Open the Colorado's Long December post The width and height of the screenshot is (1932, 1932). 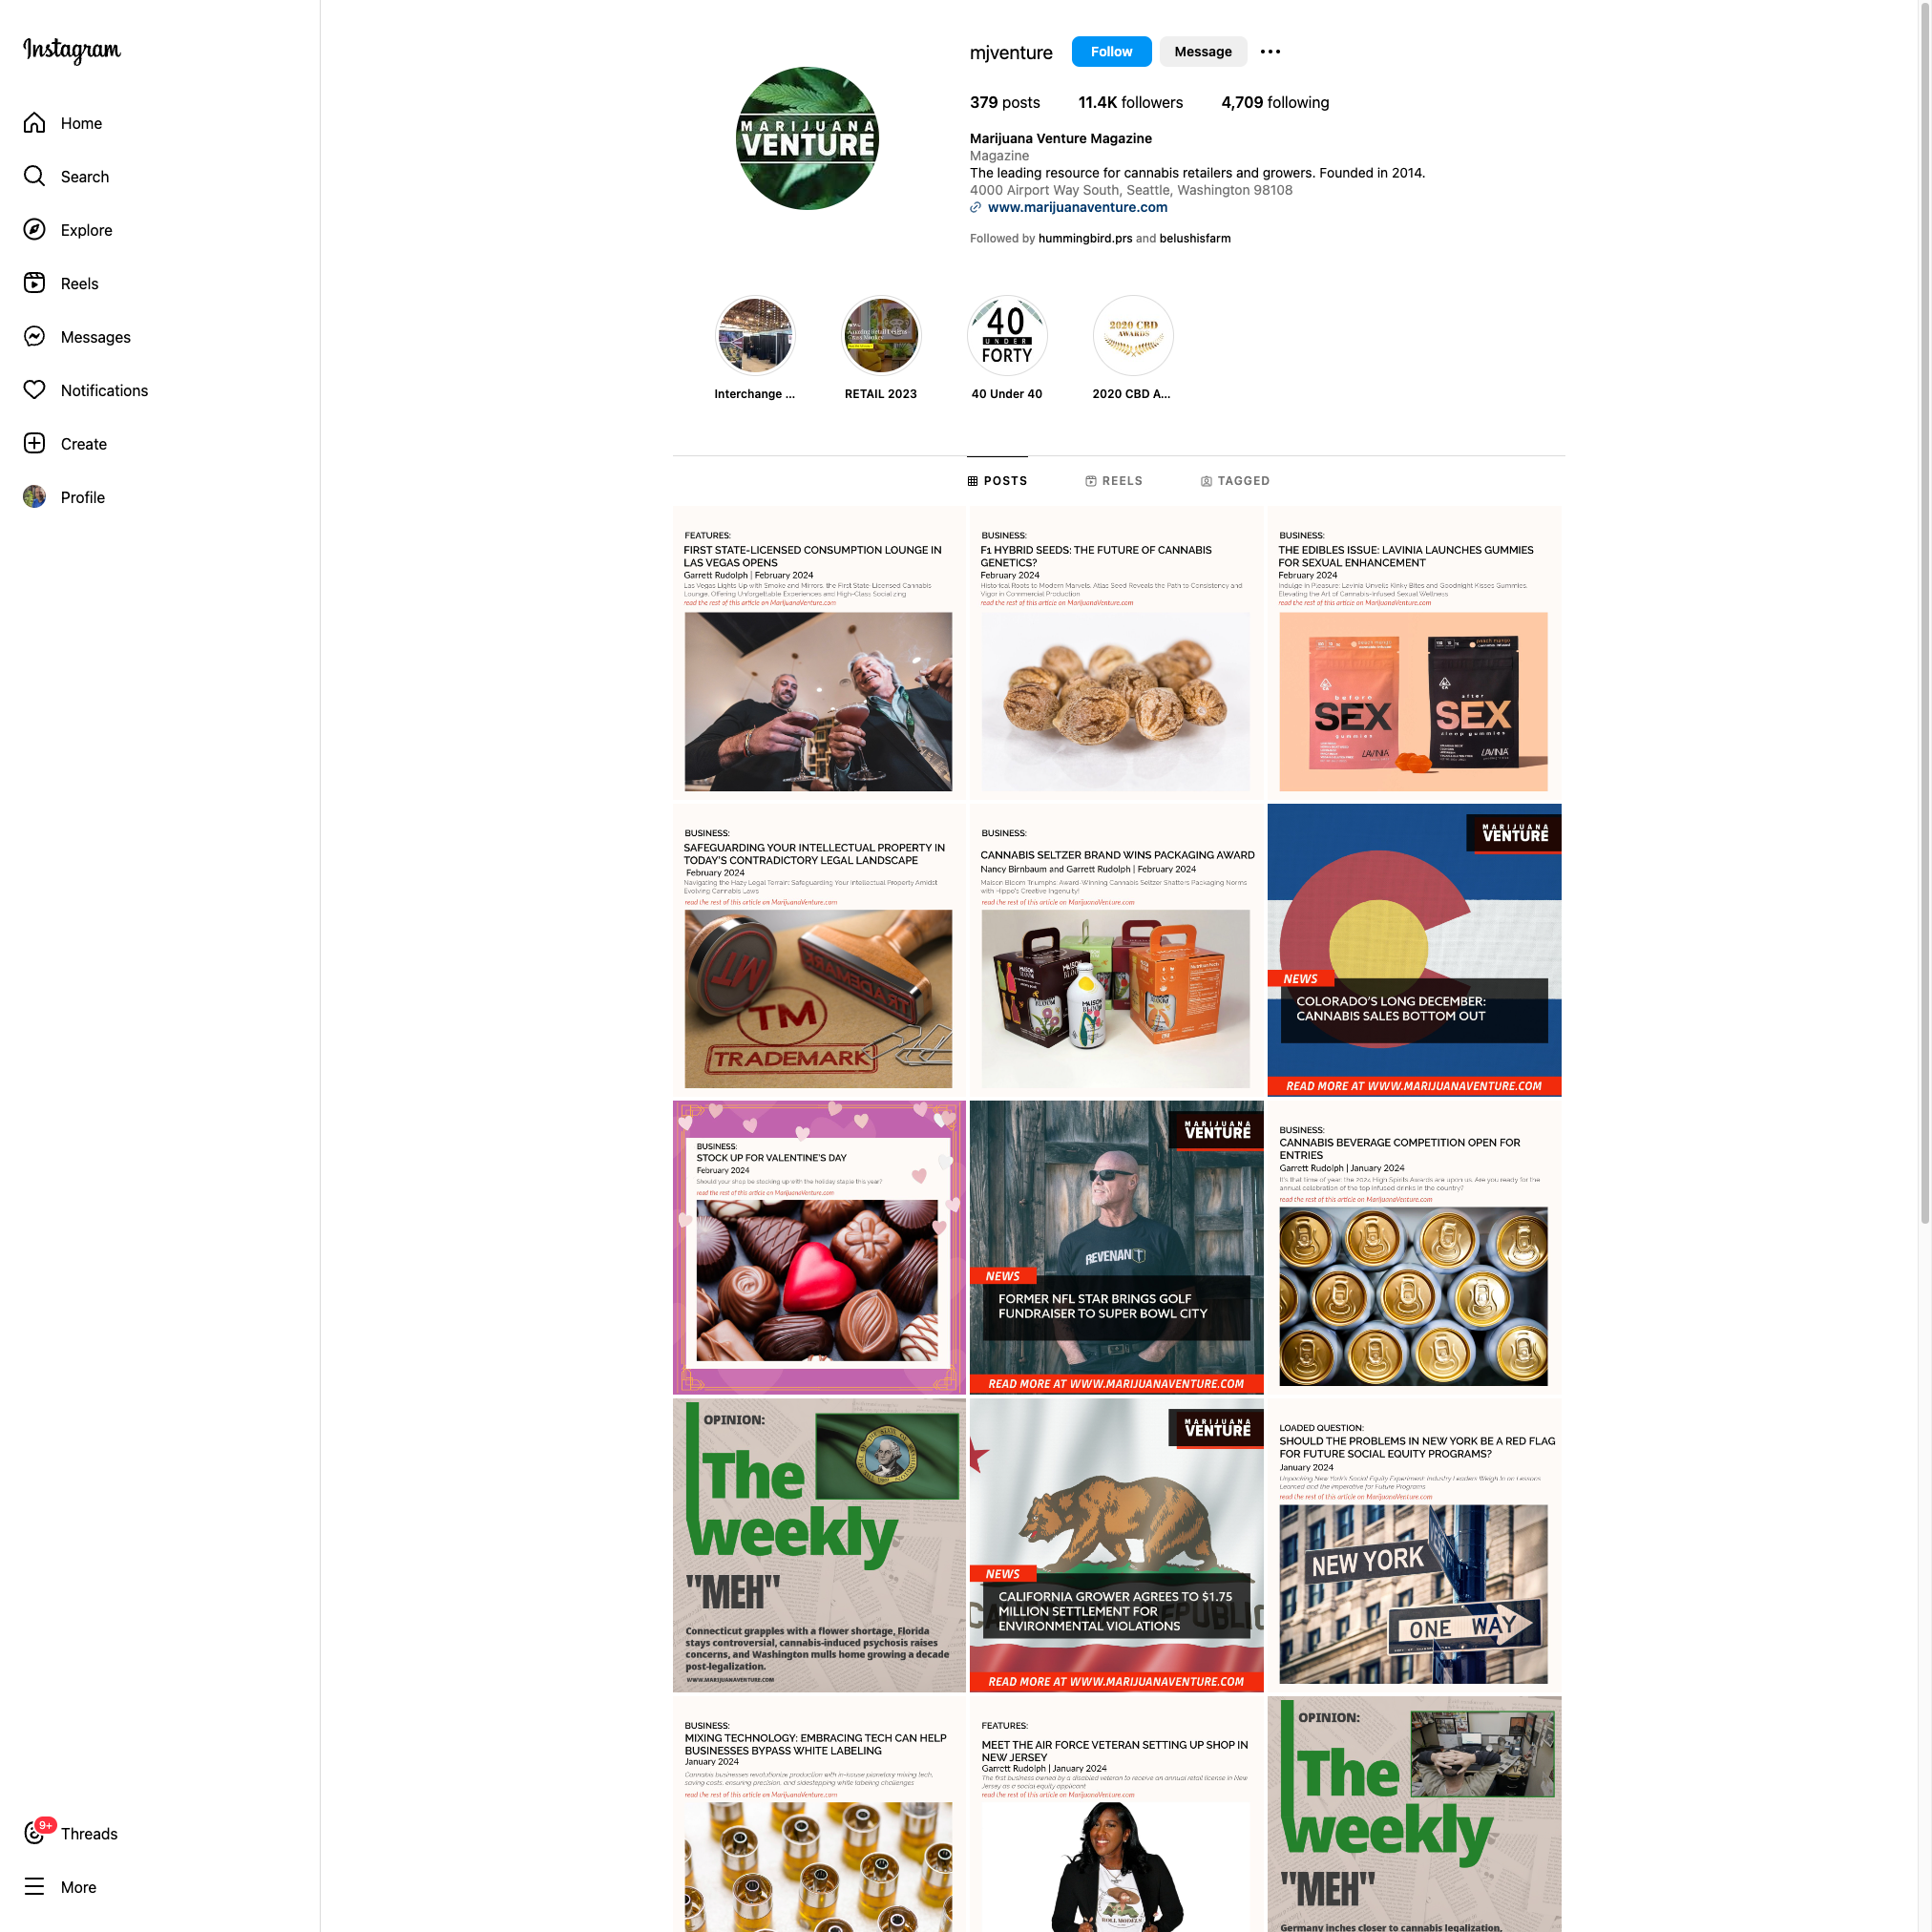point(1414,950)
